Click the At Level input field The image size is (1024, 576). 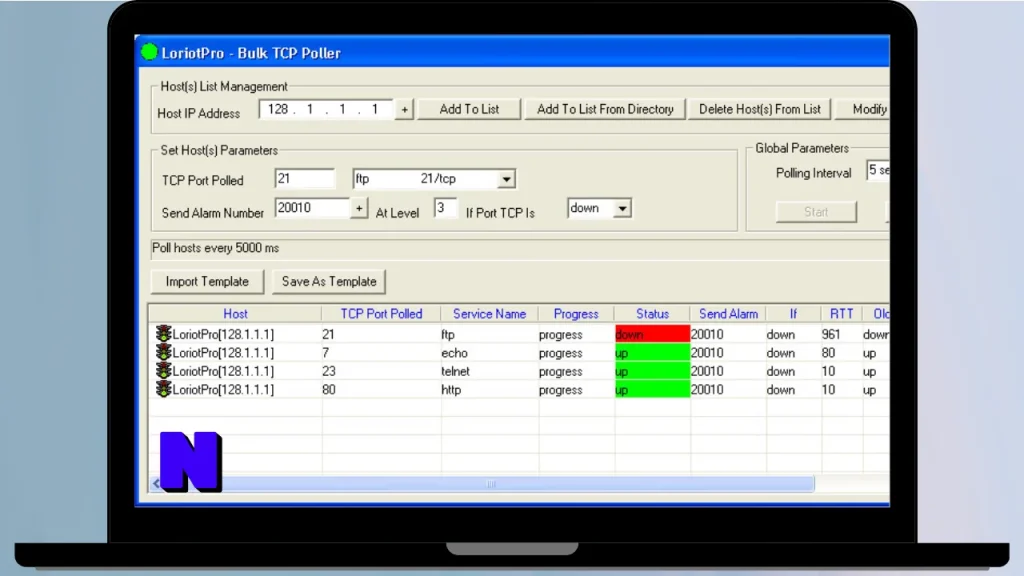click(x=445, y=208)
